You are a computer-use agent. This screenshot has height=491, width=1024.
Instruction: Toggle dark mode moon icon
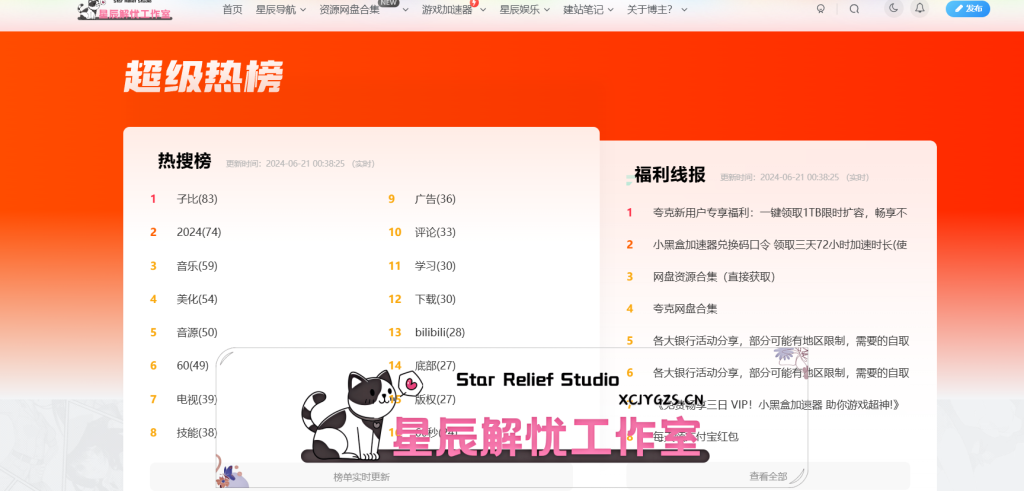tap(893, 8)
